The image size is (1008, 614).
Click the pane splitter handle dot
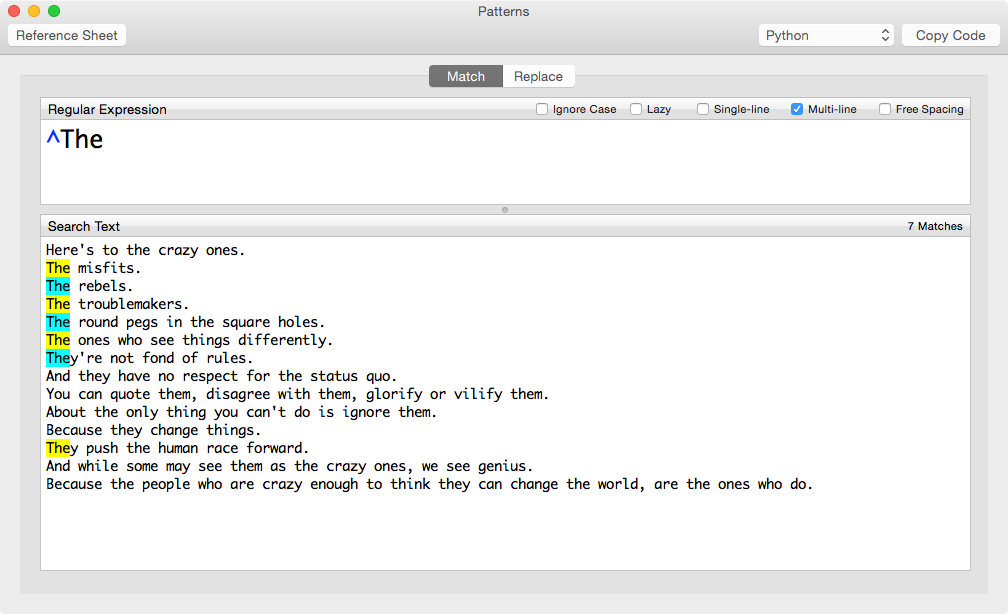505,210
